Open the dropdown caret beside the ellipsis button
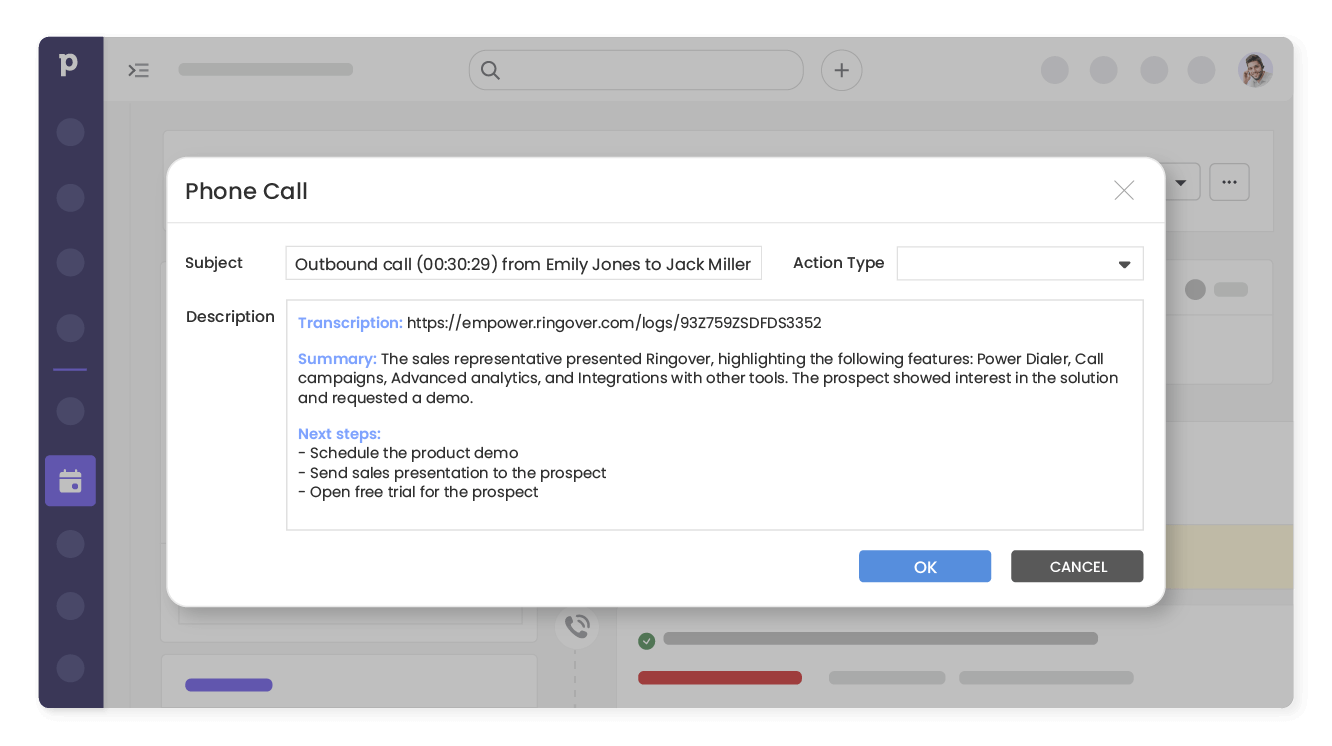This screenshot has width=1332, height=746. 1181,183
